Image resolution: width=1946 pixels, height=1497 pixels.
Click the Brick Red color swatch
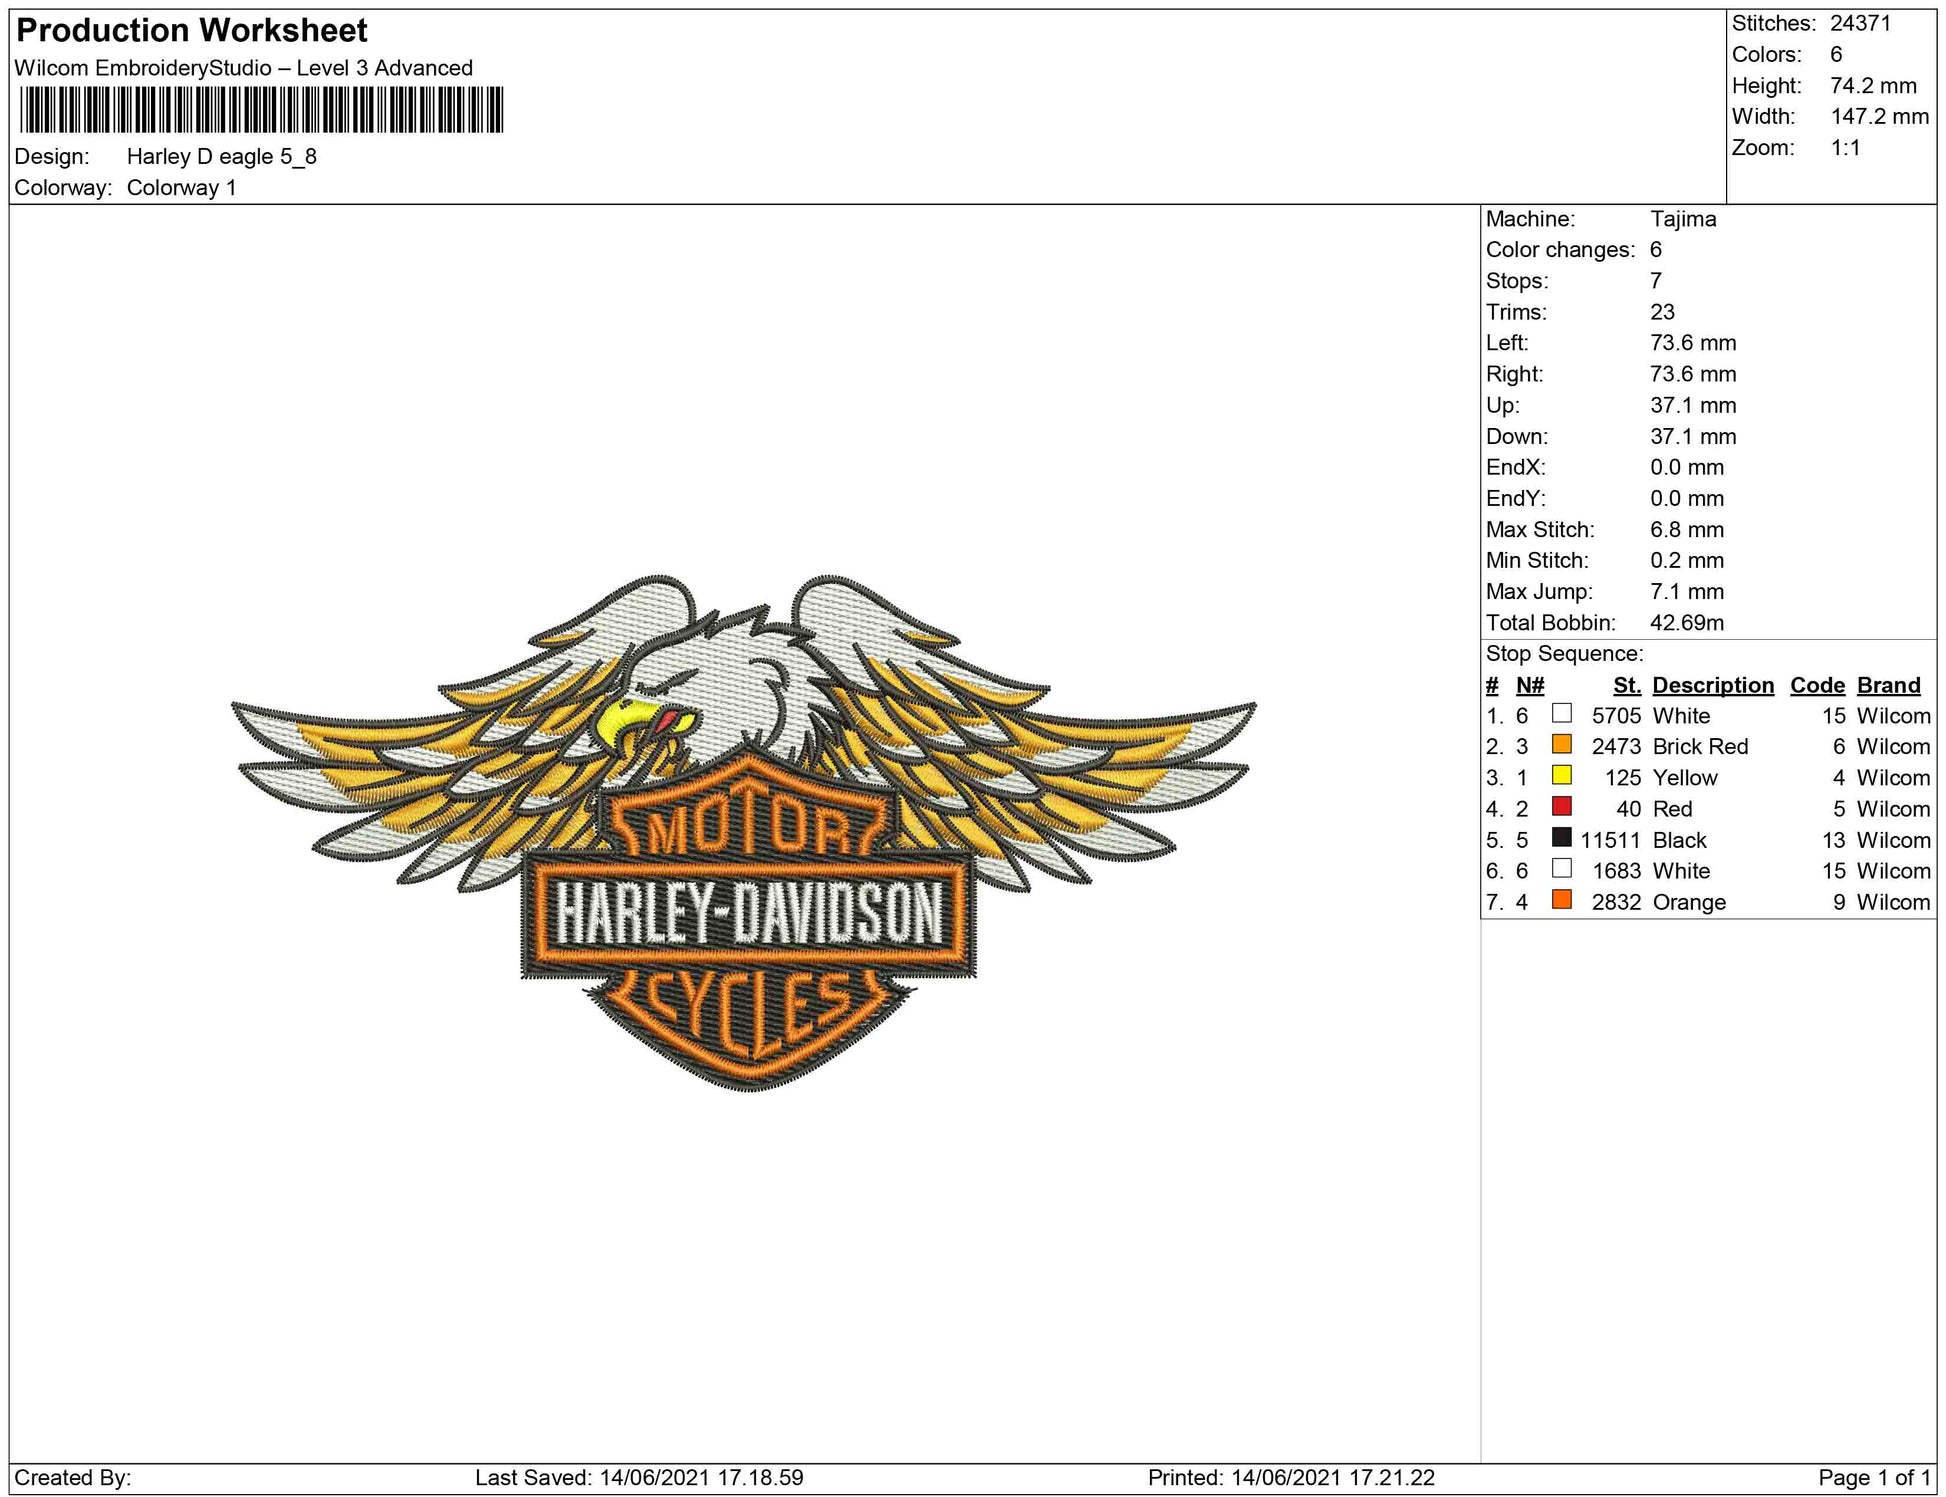tap(1561, 744)
